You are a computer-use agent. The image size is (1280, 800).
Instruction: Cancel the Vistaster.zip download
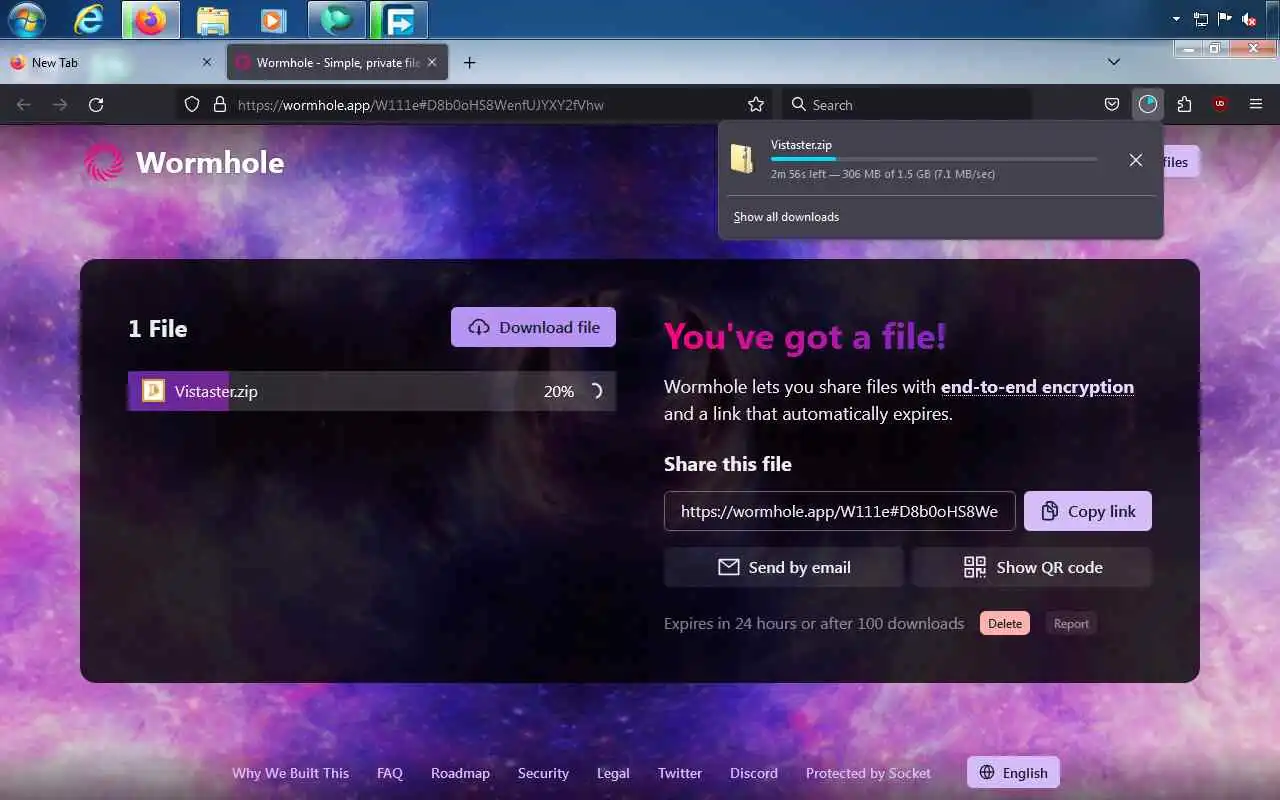1136,160
